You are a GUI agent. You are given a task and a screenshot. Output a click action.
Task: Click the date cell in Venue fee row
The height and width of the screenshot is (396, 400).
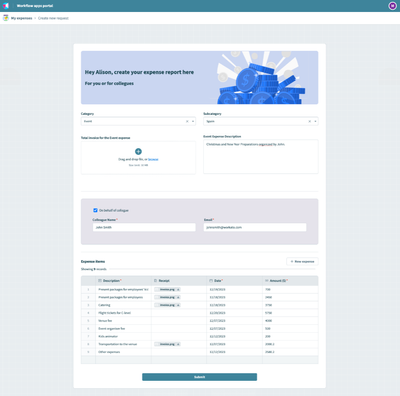[235, 321]
